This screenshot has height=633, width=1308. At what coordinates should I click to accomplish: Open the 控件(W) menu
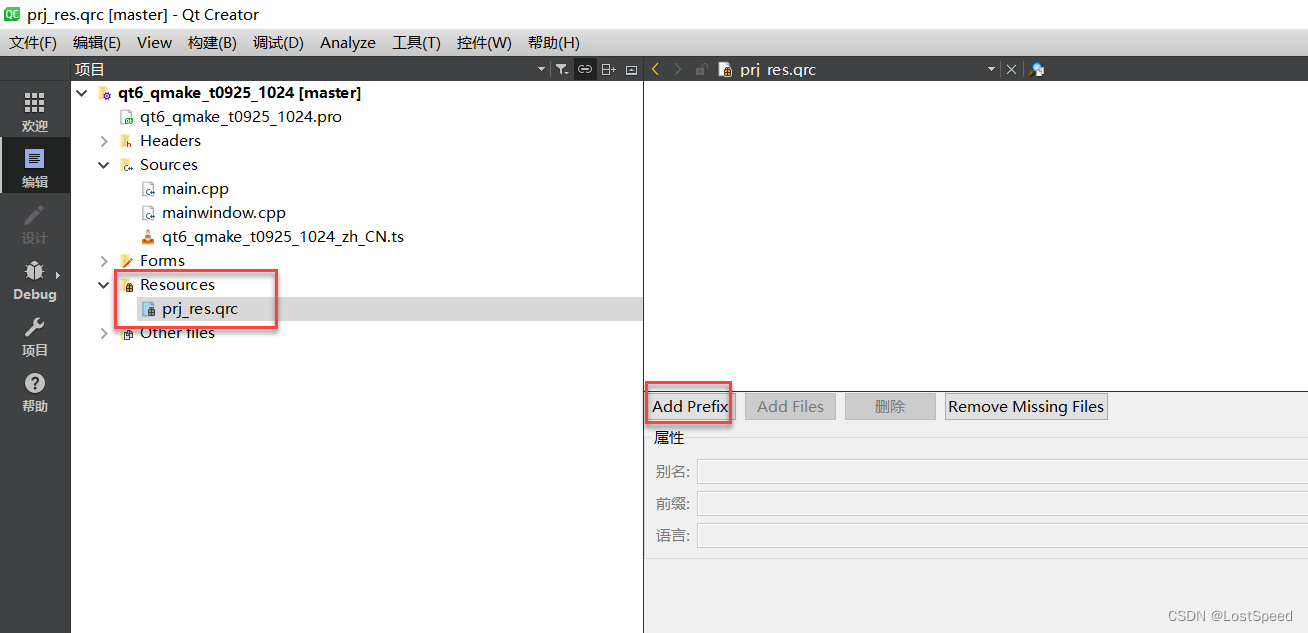(484, 42)
